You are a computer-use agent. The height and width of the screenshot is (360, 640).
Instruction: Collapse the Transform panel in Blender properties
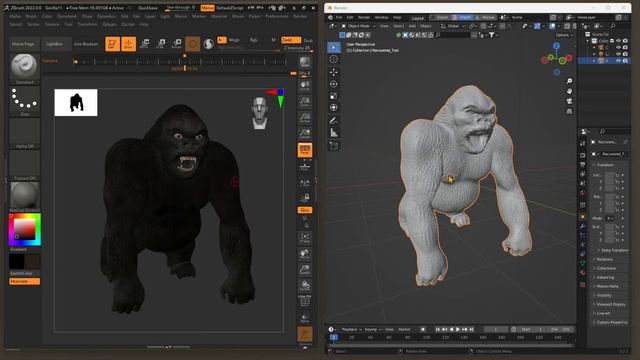(x=605, y=165)
